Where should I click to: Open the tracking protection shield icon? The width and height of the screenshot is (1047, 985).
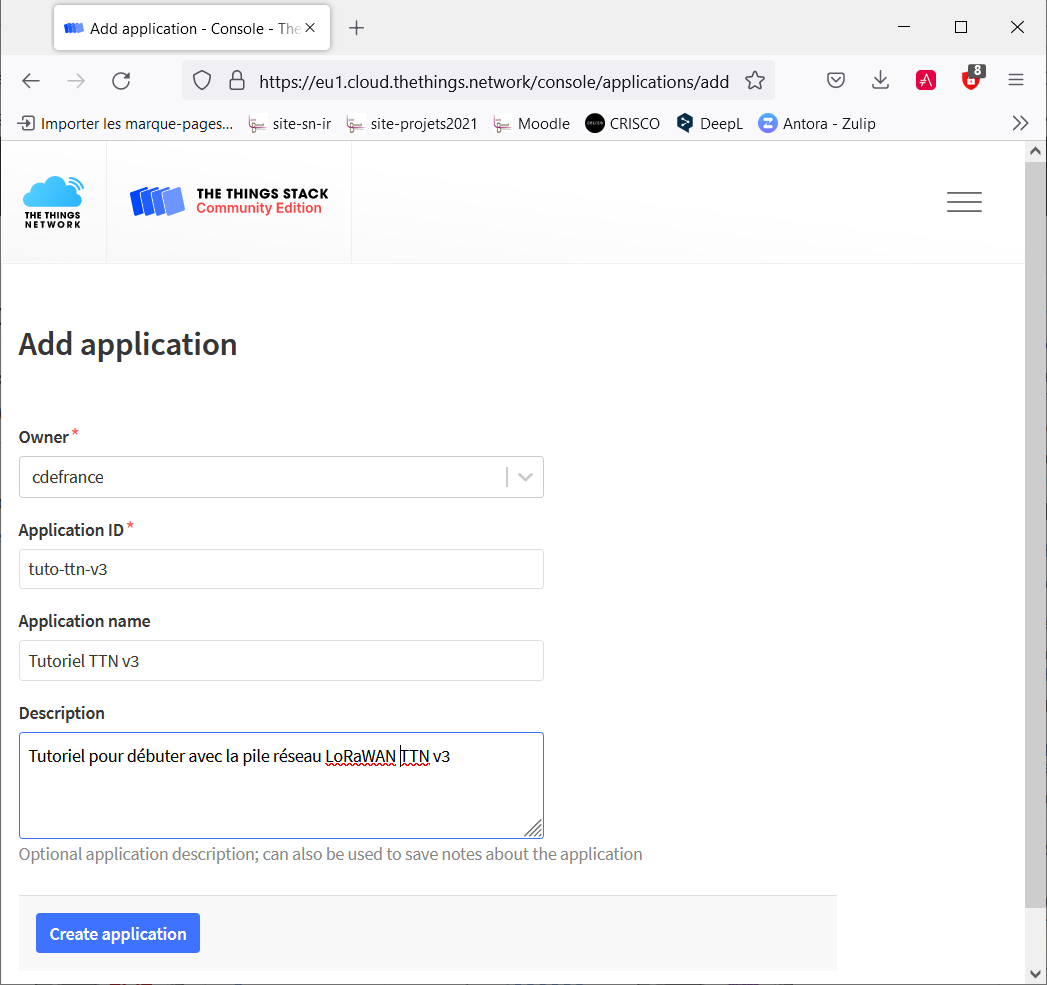click(202, 81)
